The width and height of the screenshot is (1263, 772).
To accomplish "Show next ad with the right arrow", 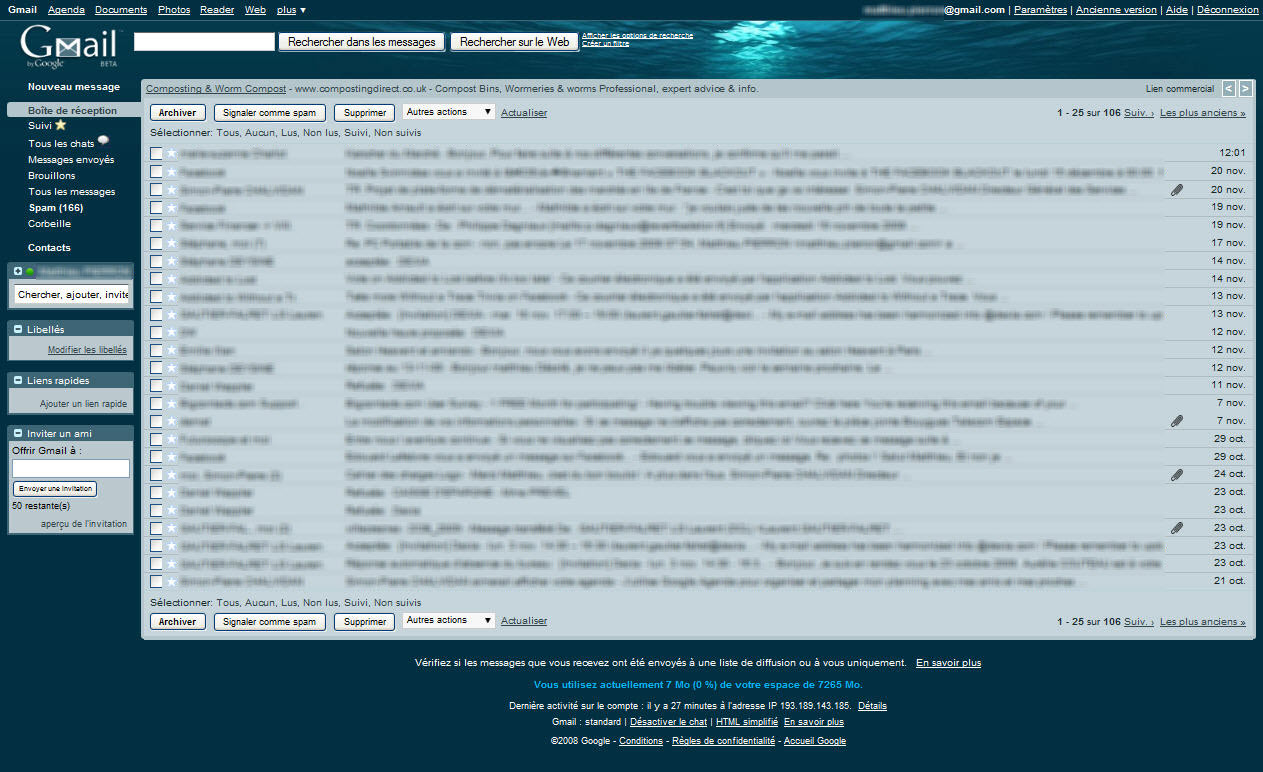I will click(x=1245, y=88).
